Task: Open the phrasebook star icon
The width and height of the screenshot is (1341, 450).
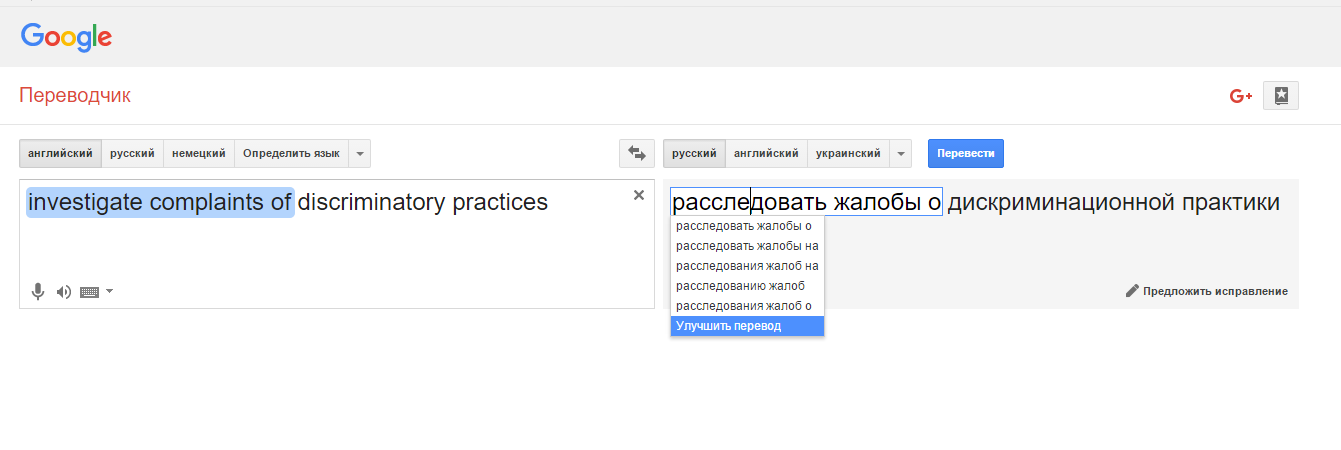Action: 1281,96
